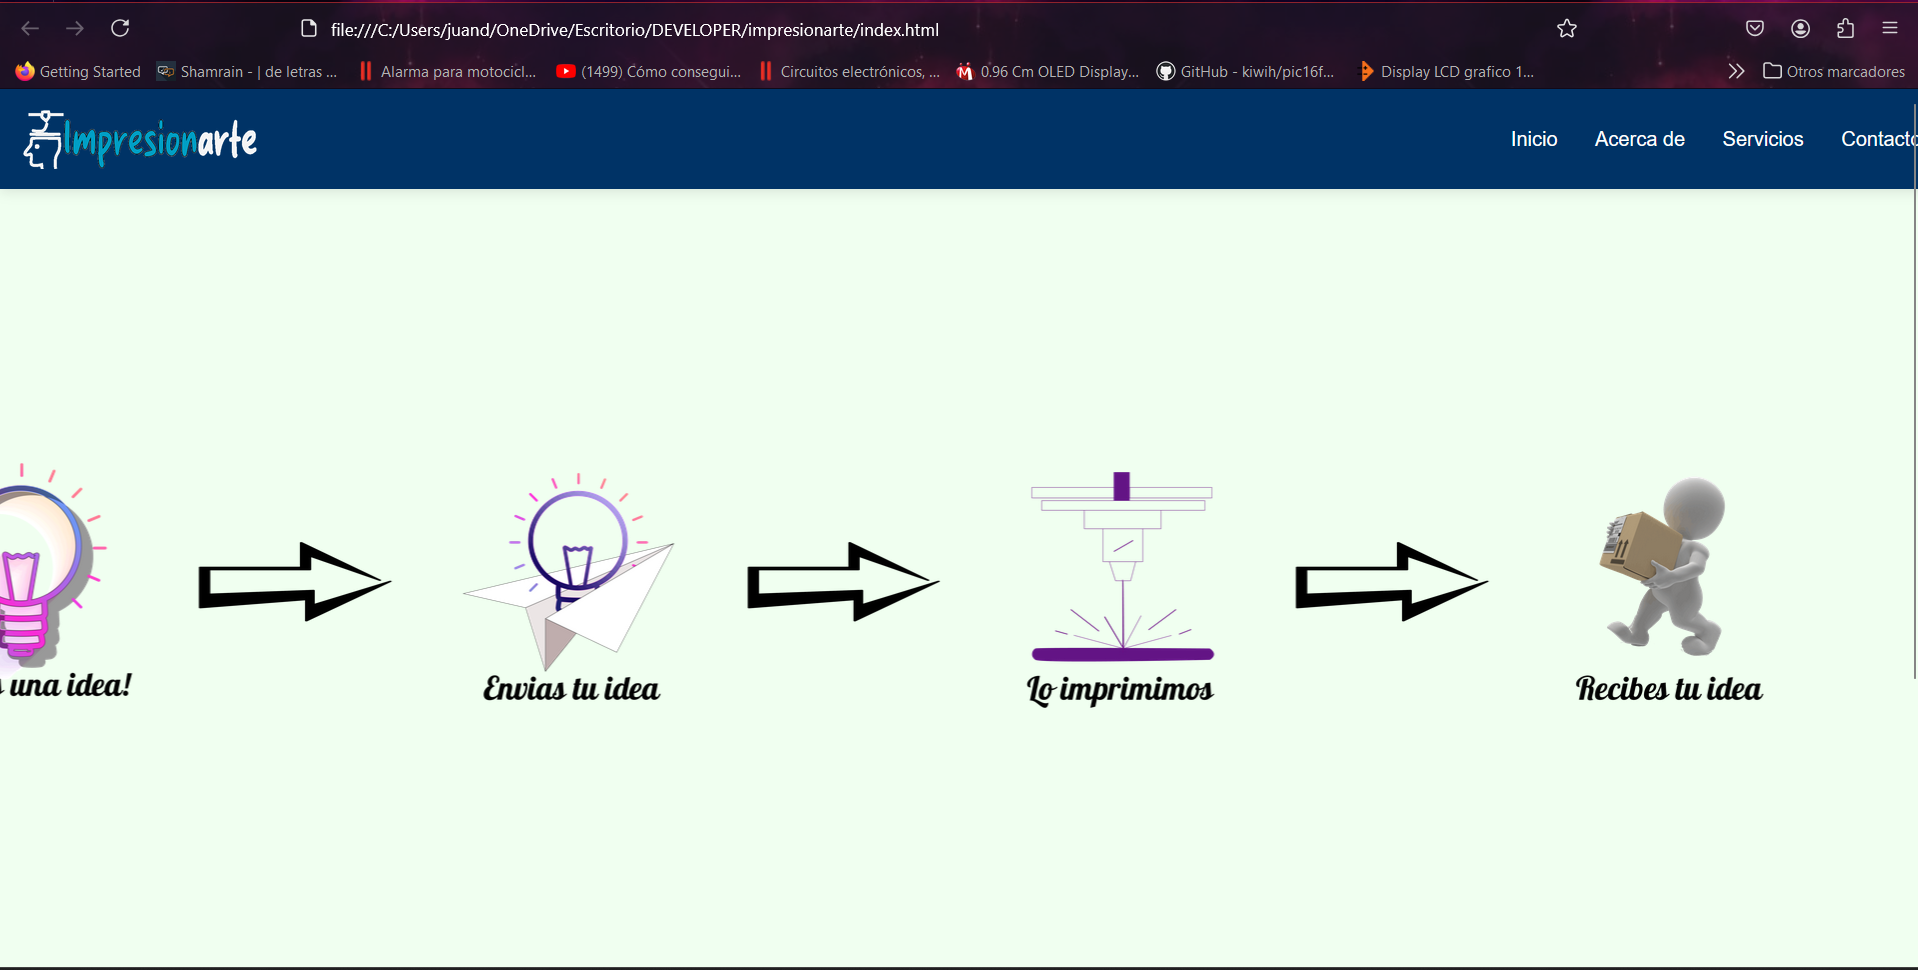
Task: Open the Display LCD grafico bookmark
Action: tap(1447, 71)
